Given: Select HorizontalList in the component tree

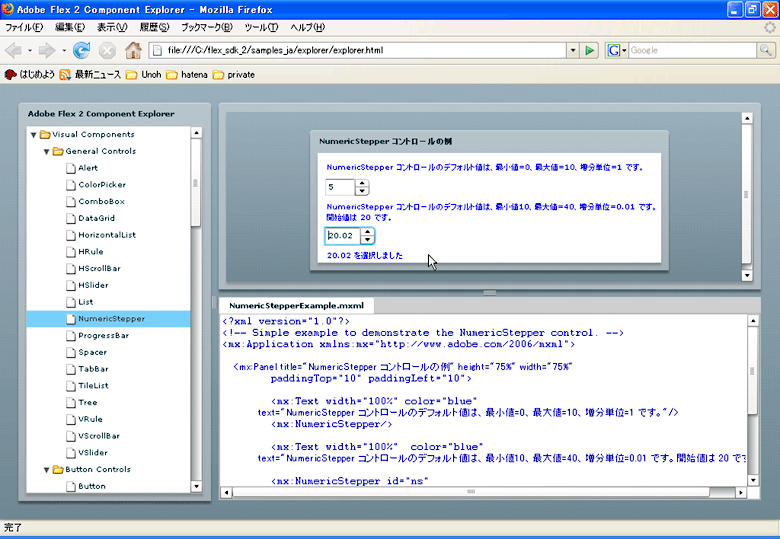Looking at the screenshot, I should (x=108, y=235).
